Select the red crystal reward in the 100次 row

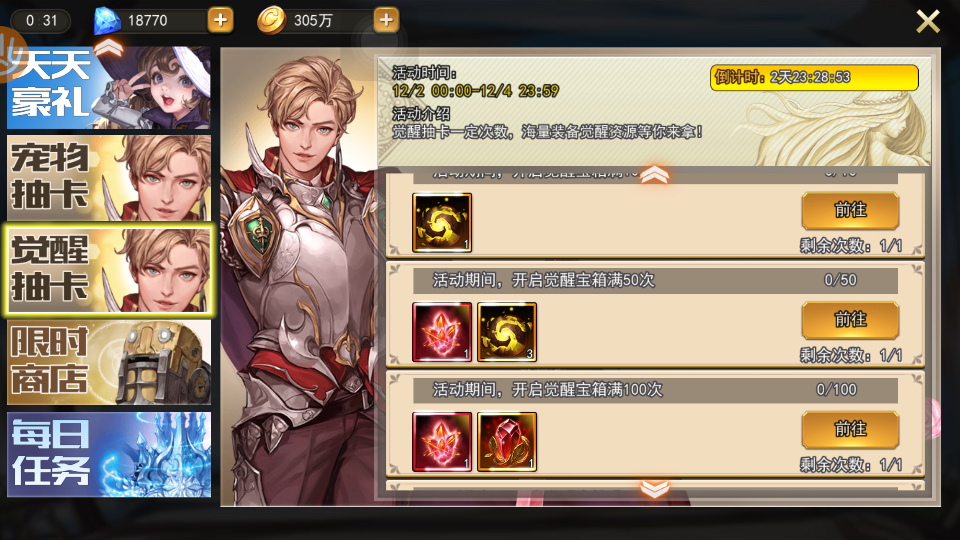click(442, 441)
